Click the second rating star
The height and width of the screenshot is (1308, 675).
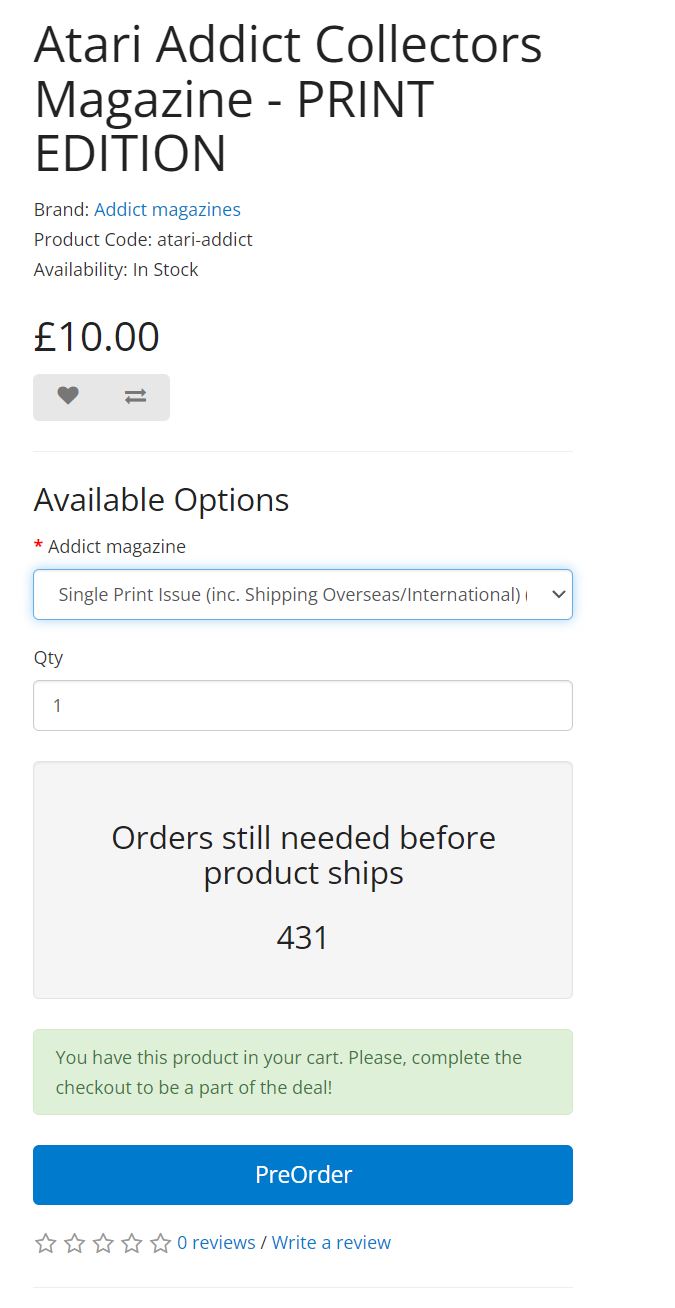[x=75, y=1243]
